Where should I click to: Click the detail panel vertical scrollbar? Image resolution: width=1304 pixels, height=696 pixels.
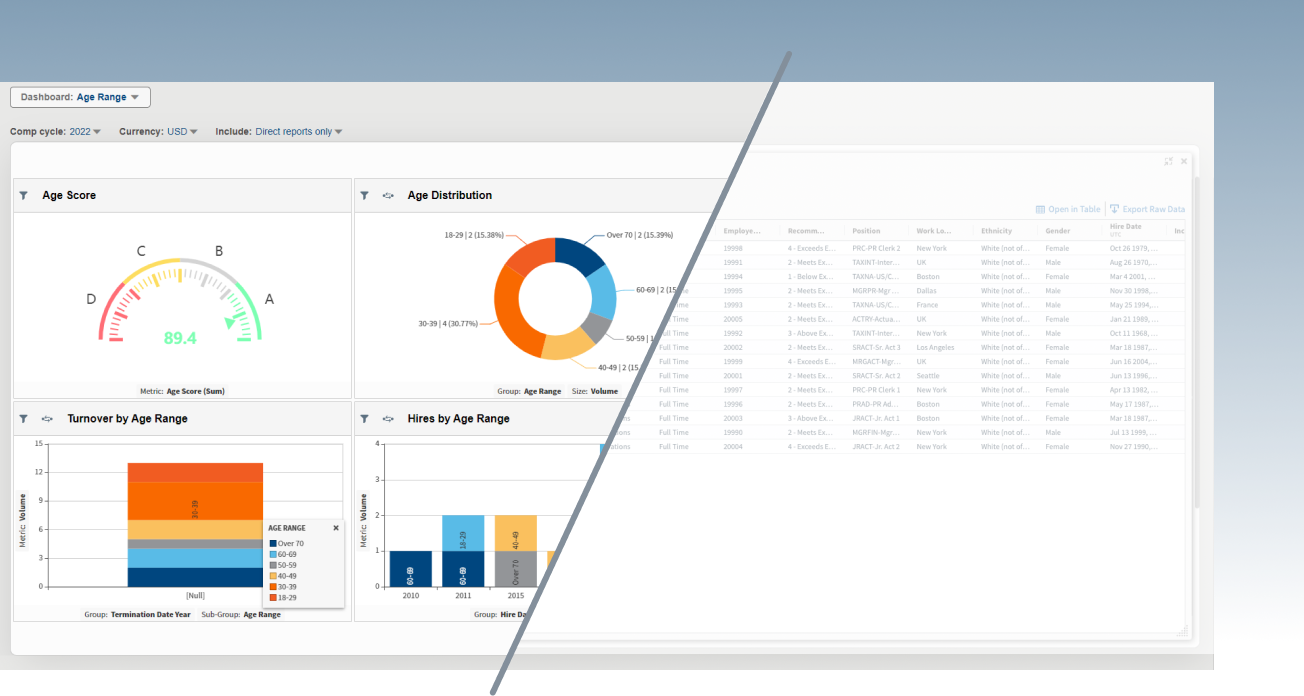coord(1196,340)
